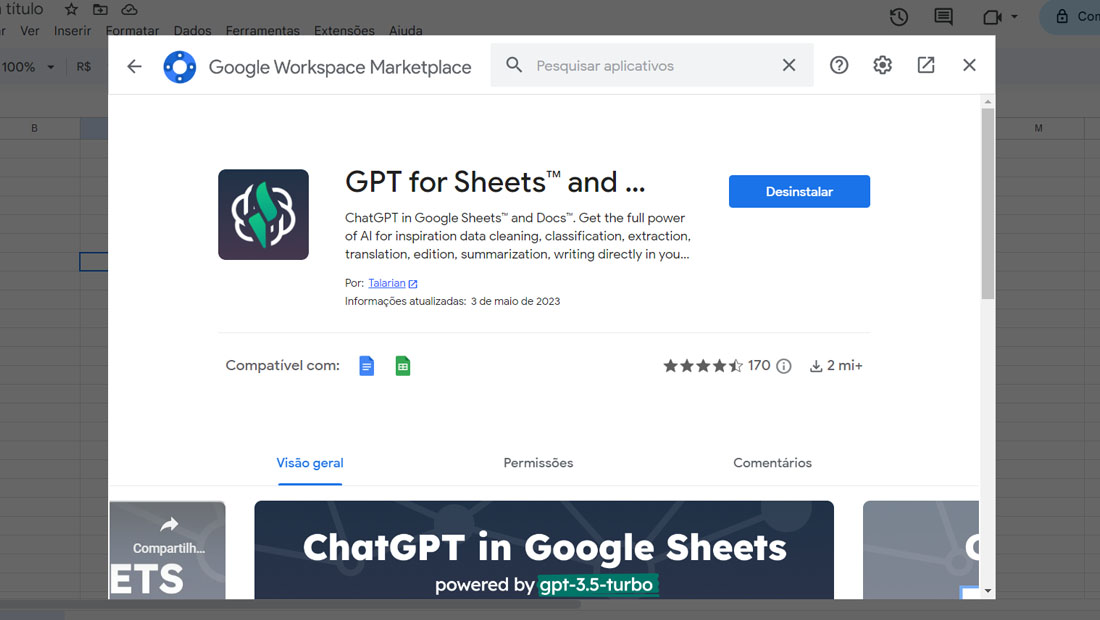Open the Ajuda menu
This screenshot has width=1100, height=620.
[x=405, y=31]
